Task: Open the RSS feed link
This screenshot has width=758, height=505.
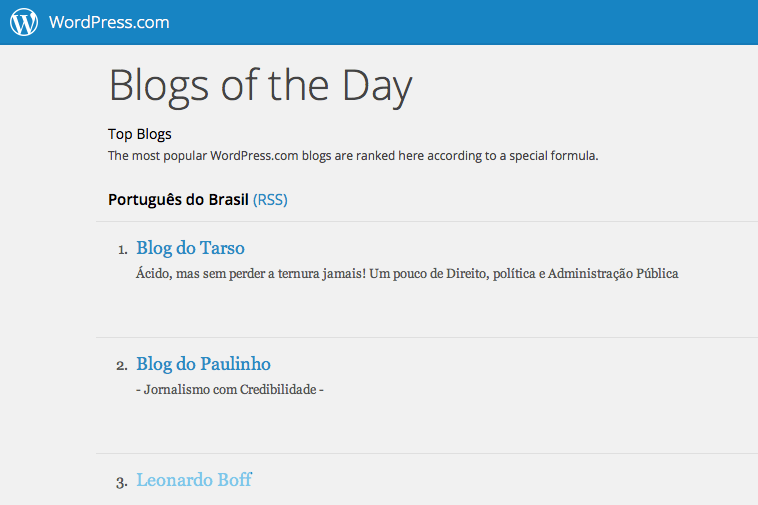Action: [x=270, y=199]
